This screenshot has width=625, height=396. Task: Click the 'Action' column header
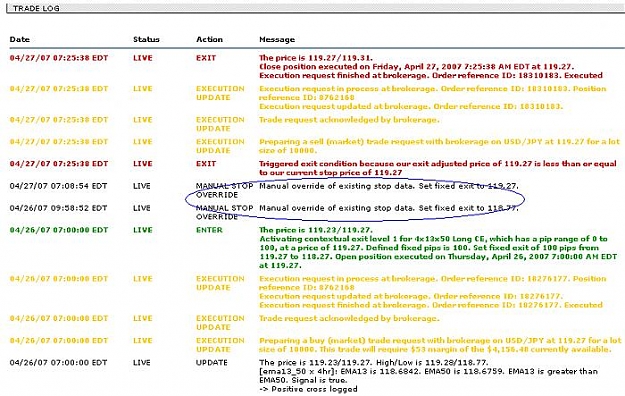(209, 39)
